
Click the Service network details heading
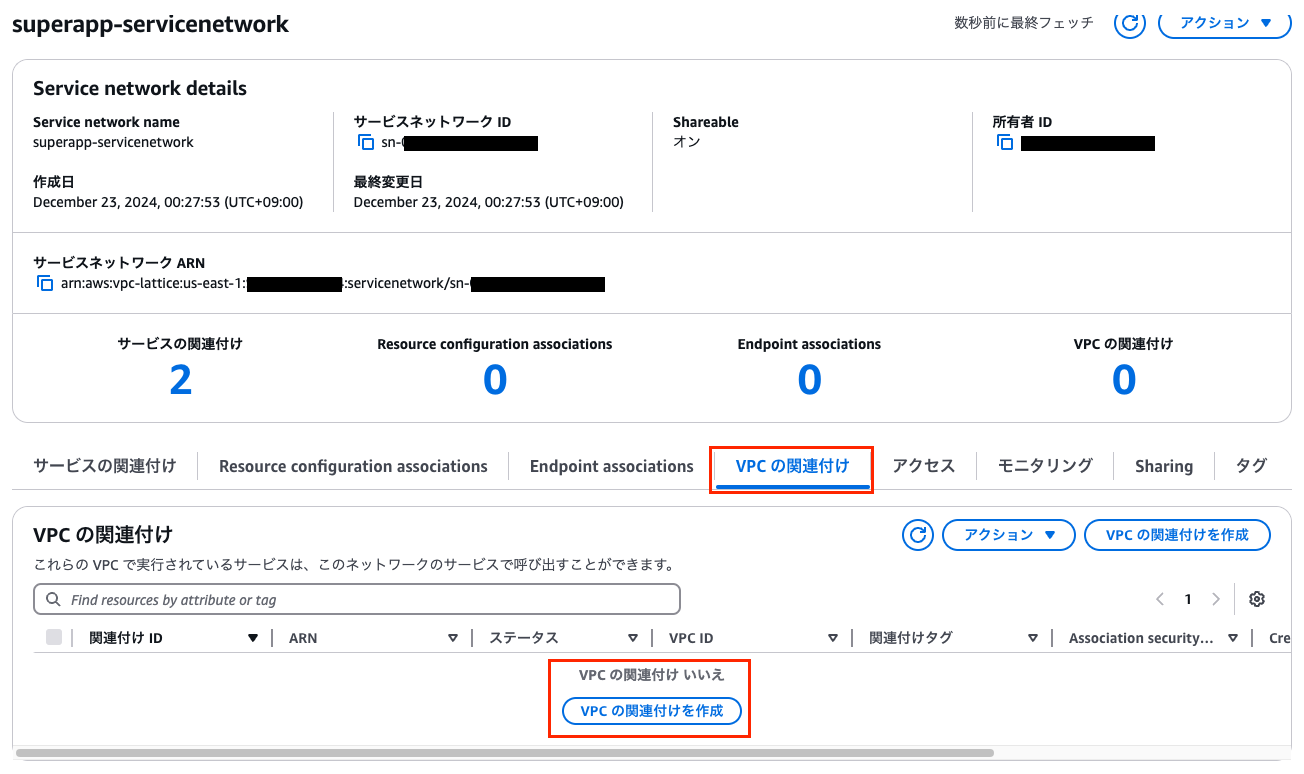(x=140, y=88)
